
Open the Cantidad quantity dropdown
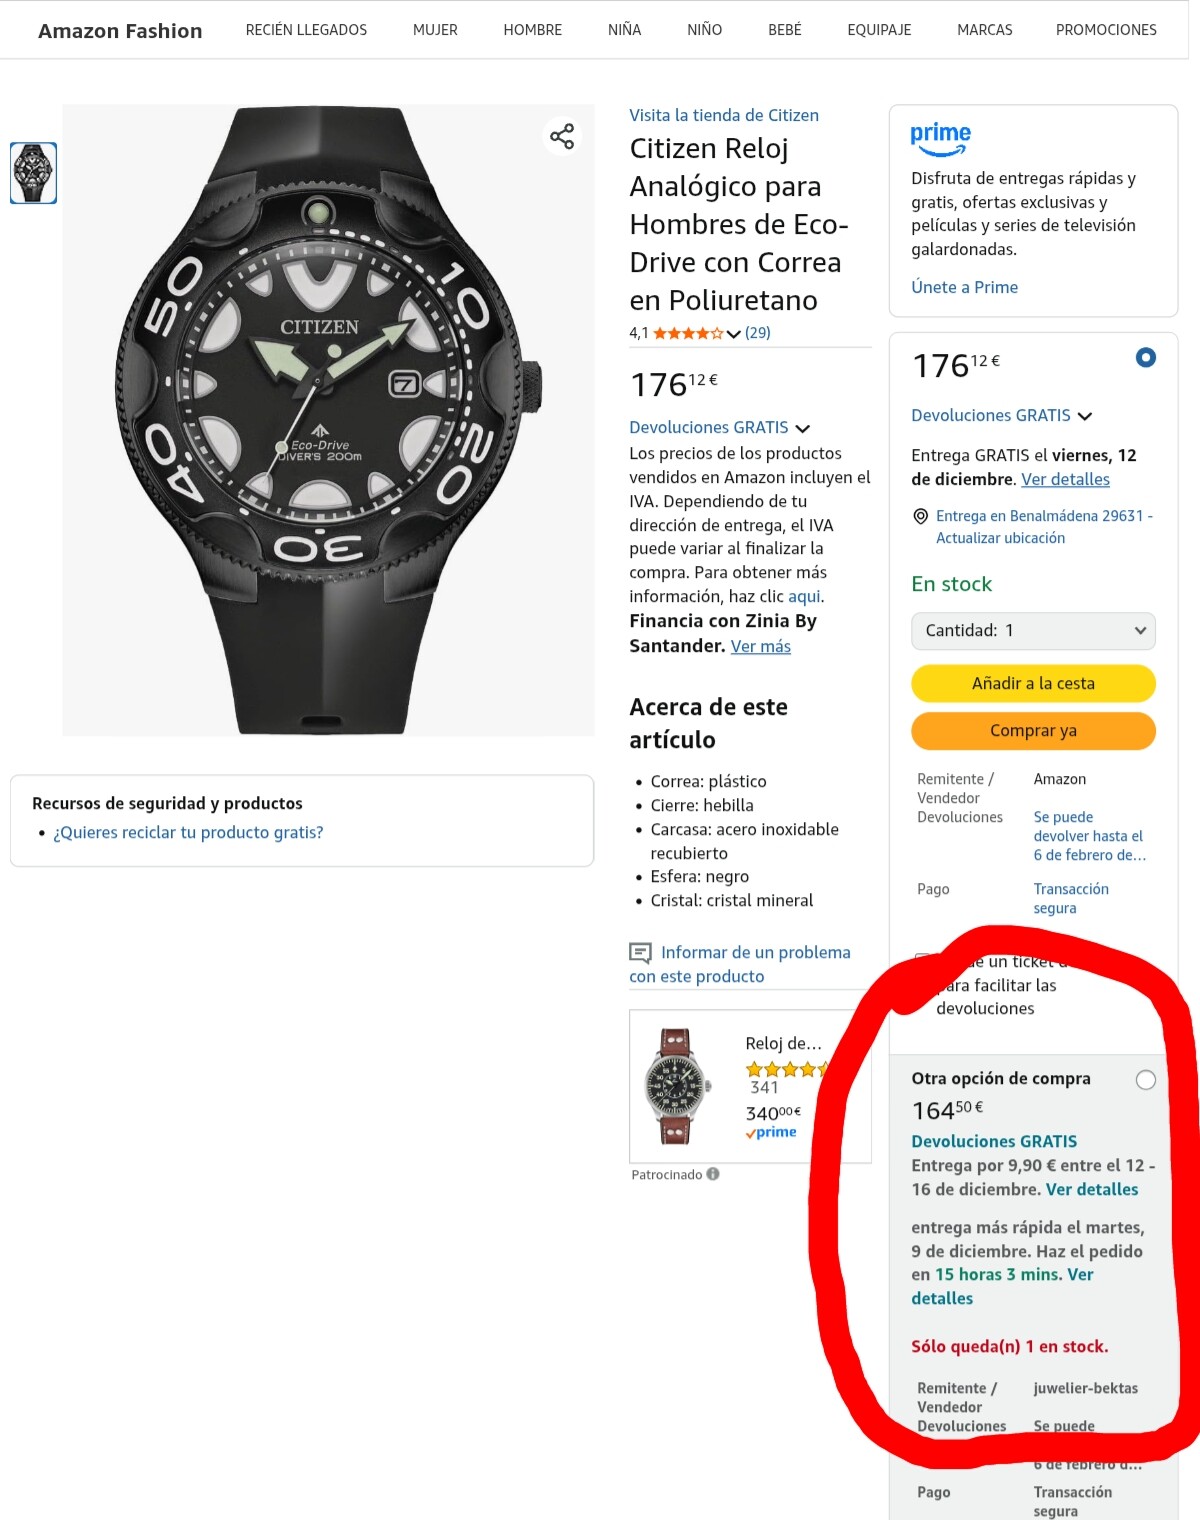click(x=1033, y=631)
